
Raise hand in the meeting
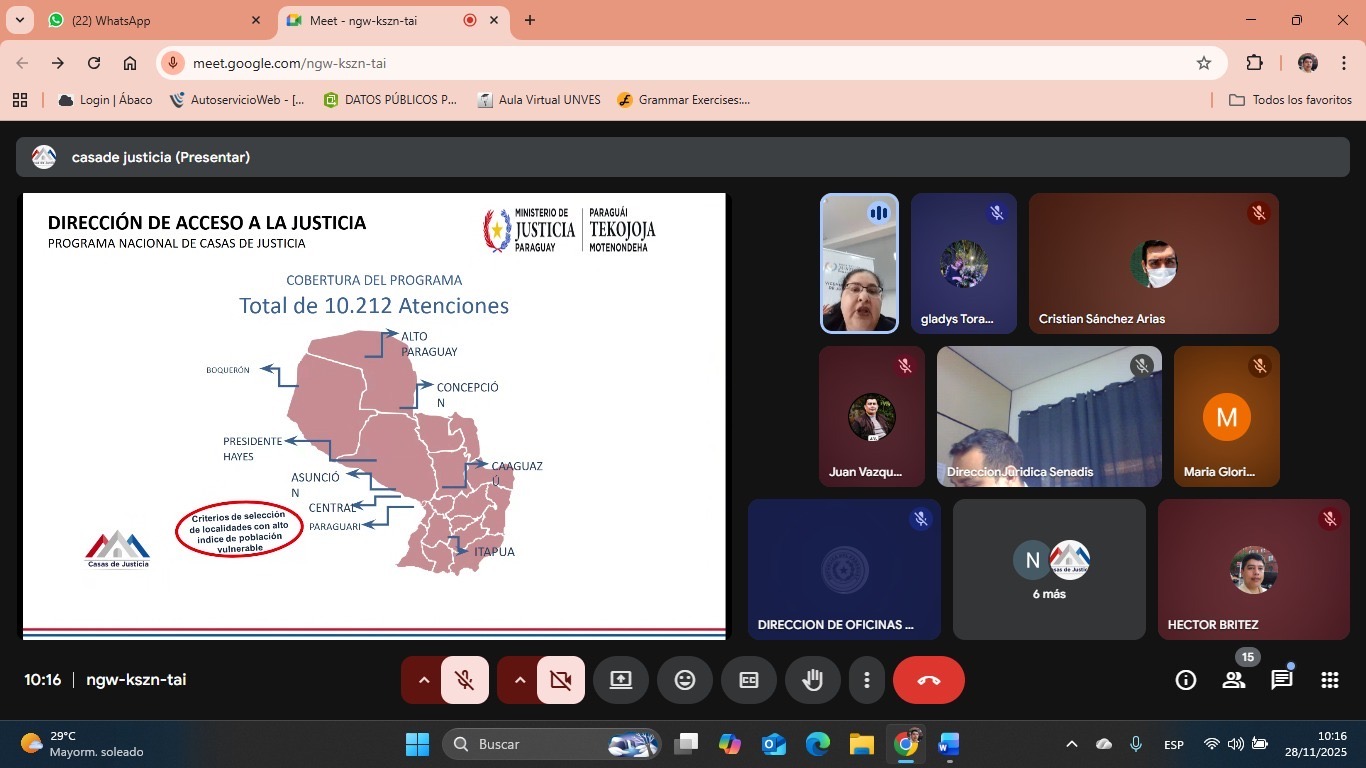pyautogui.click(x=812, y=680)
